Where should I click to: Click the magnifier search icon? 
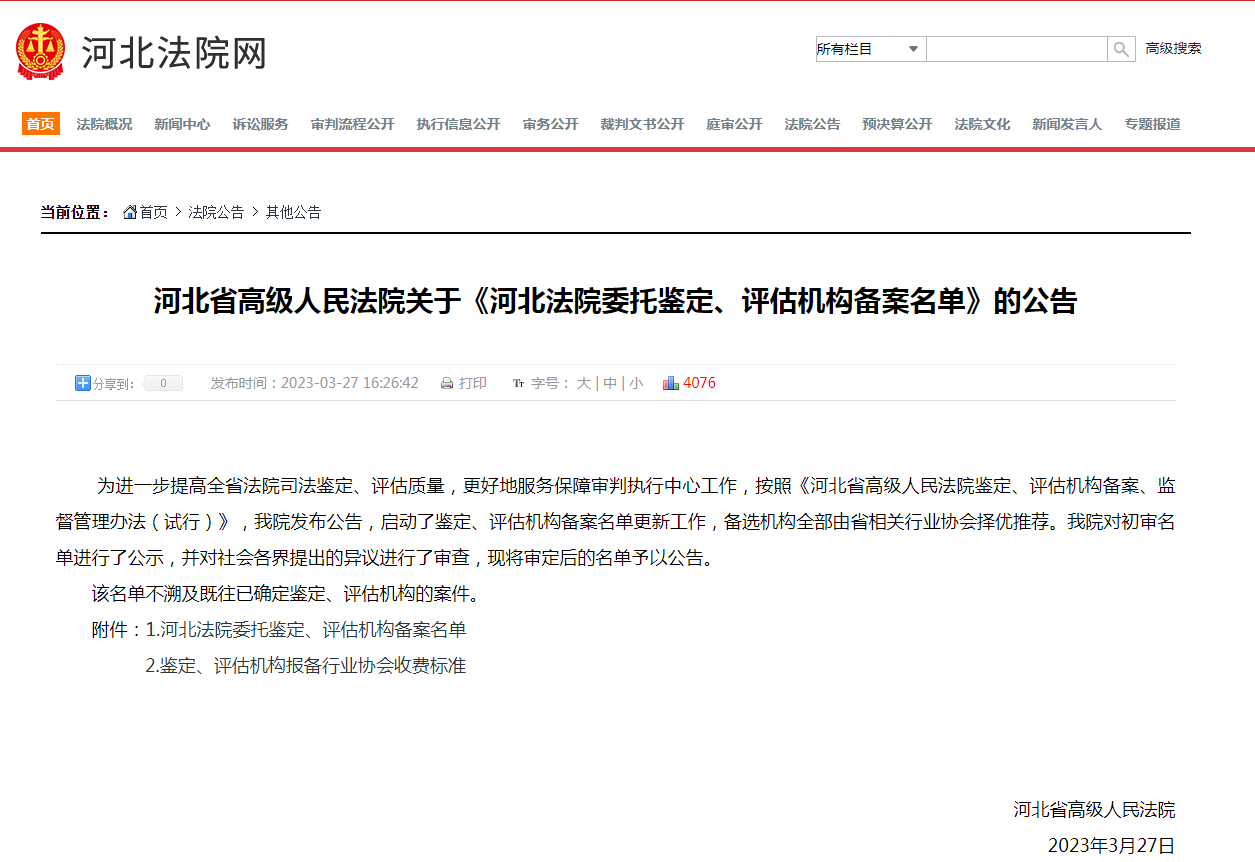pyautogui.click(x=1121, y=49)
